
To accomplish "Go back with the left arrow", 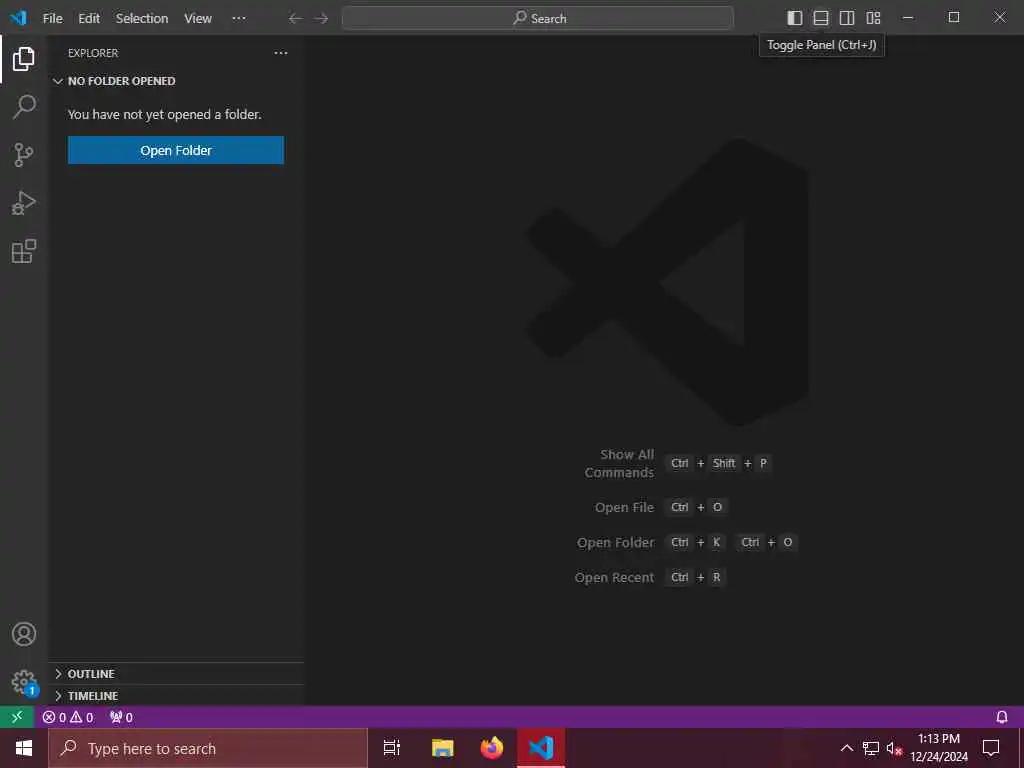I will (x=295, y=18).
